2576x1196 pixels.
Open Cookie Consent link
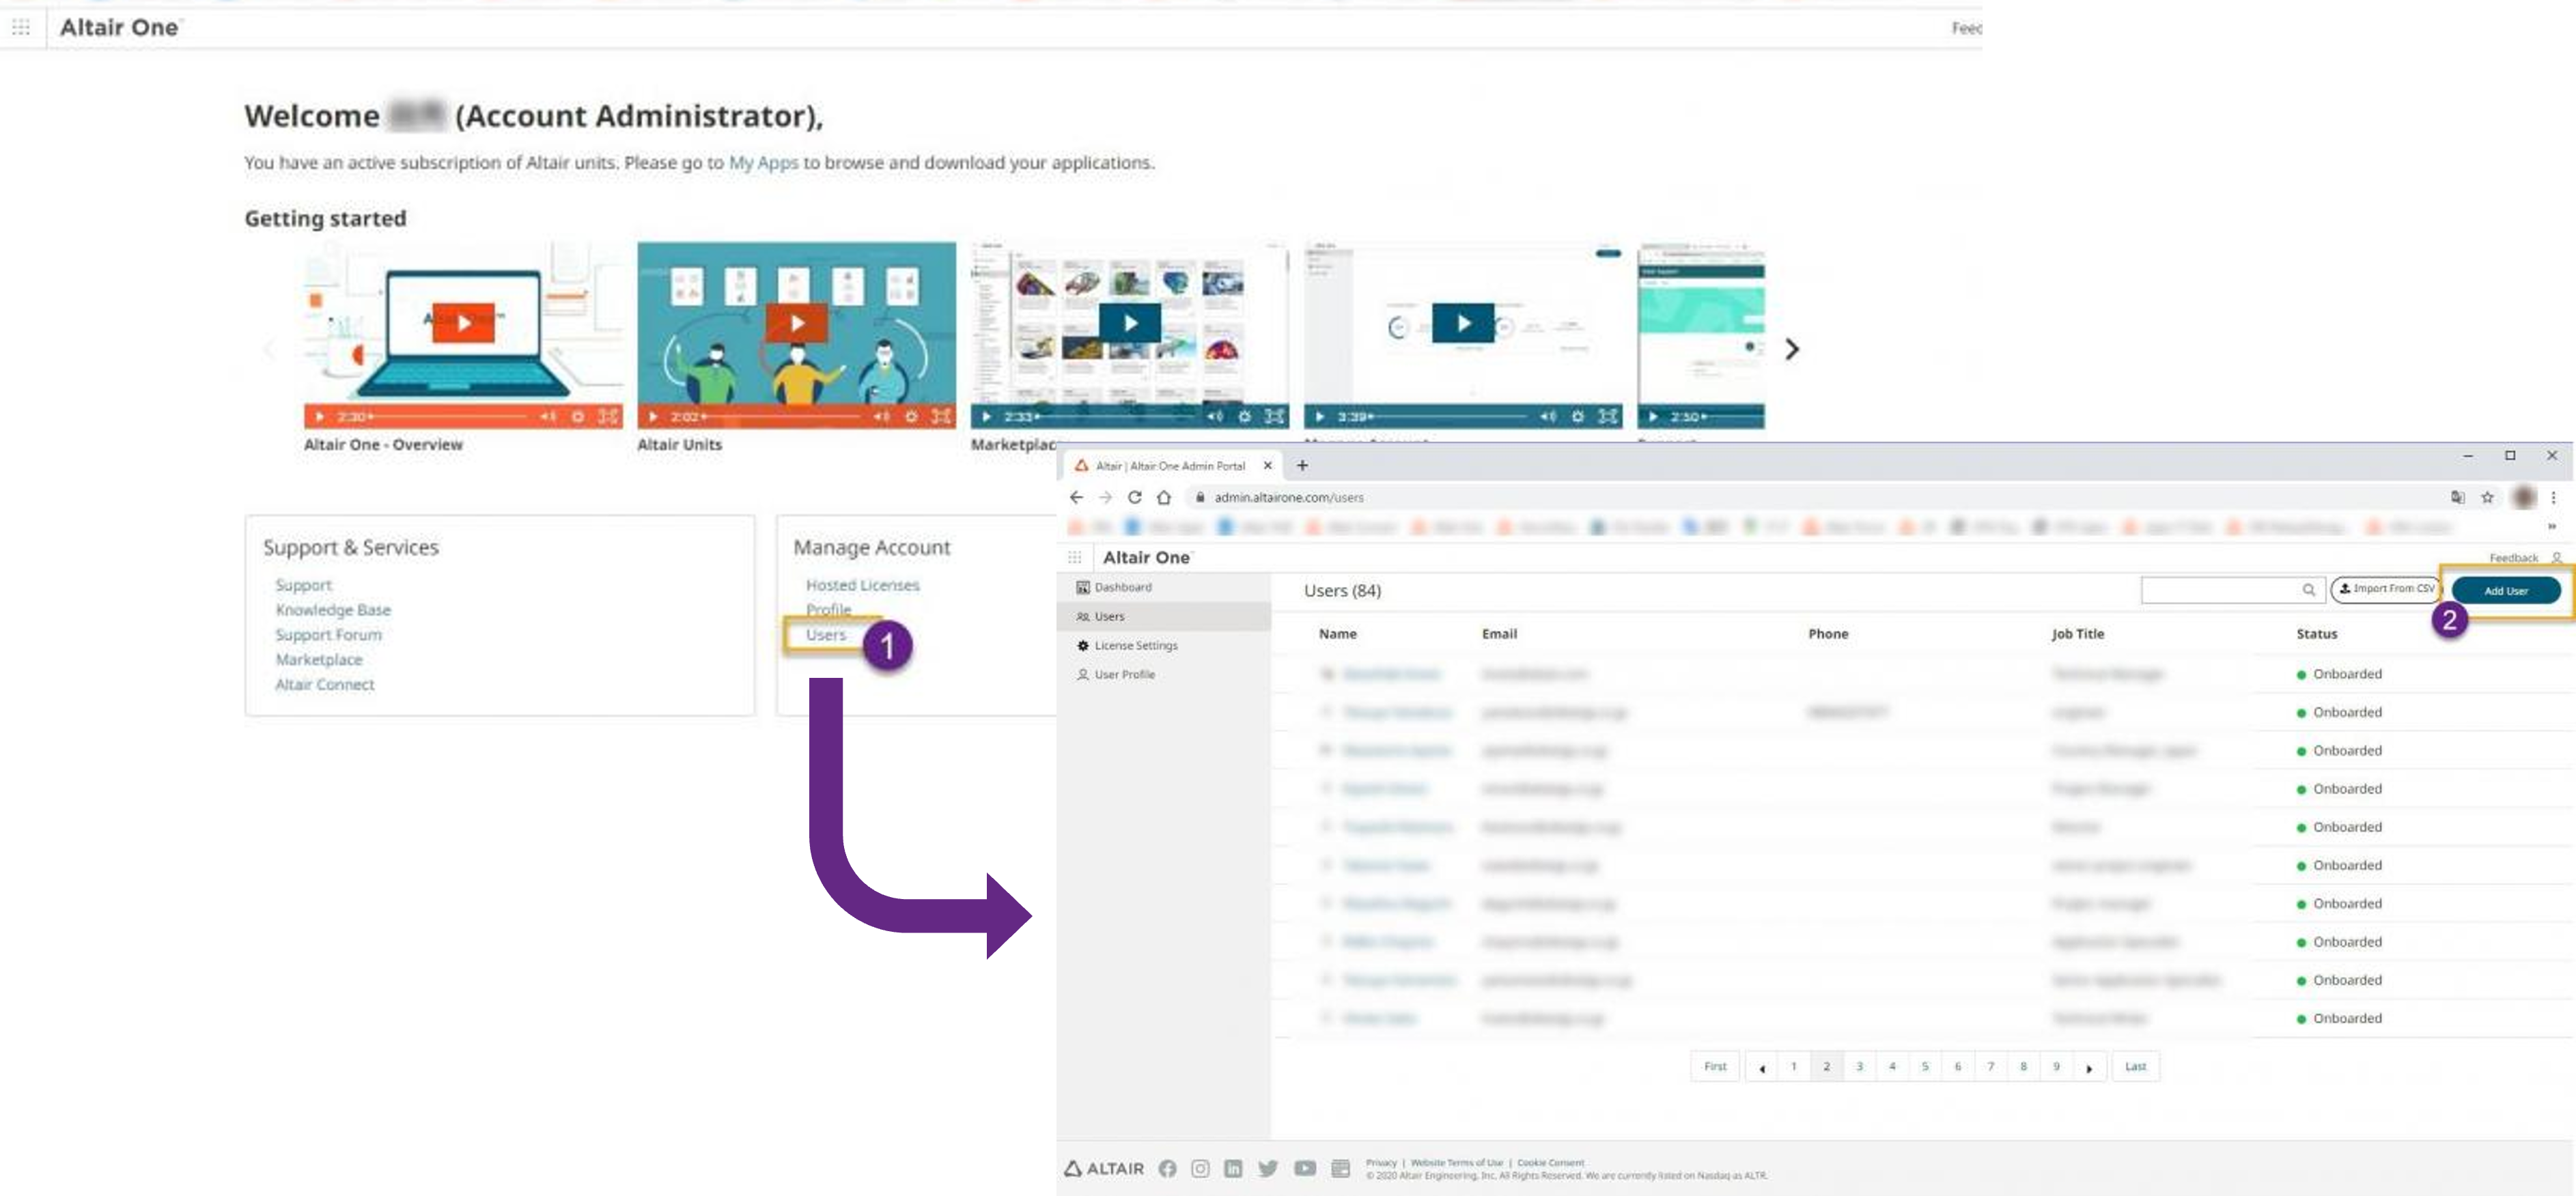click(x=1550, y=1163)
